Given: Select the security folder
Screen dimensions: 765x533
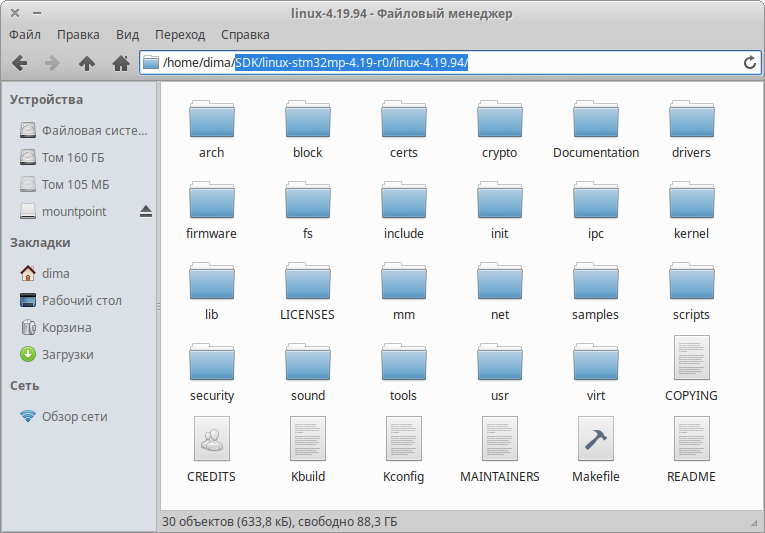Looking at the screenshot, I should [211, 373].
